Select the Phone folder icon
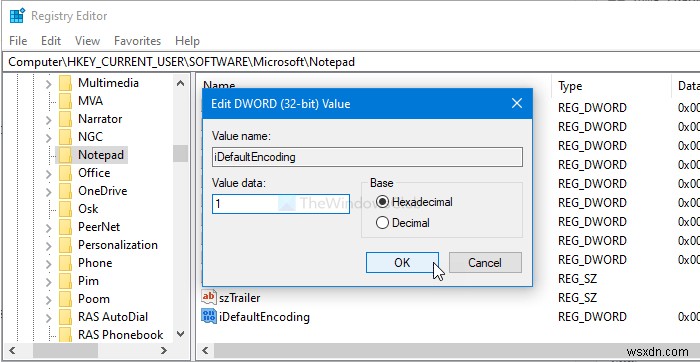 pyautogui.click(x=65, y=263)
